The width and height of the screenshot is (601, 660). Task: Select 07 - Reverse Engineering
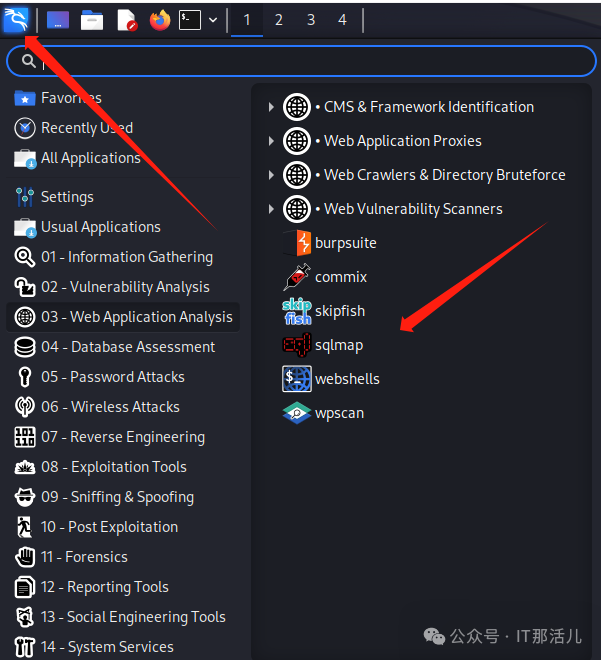tap(123, 437)
